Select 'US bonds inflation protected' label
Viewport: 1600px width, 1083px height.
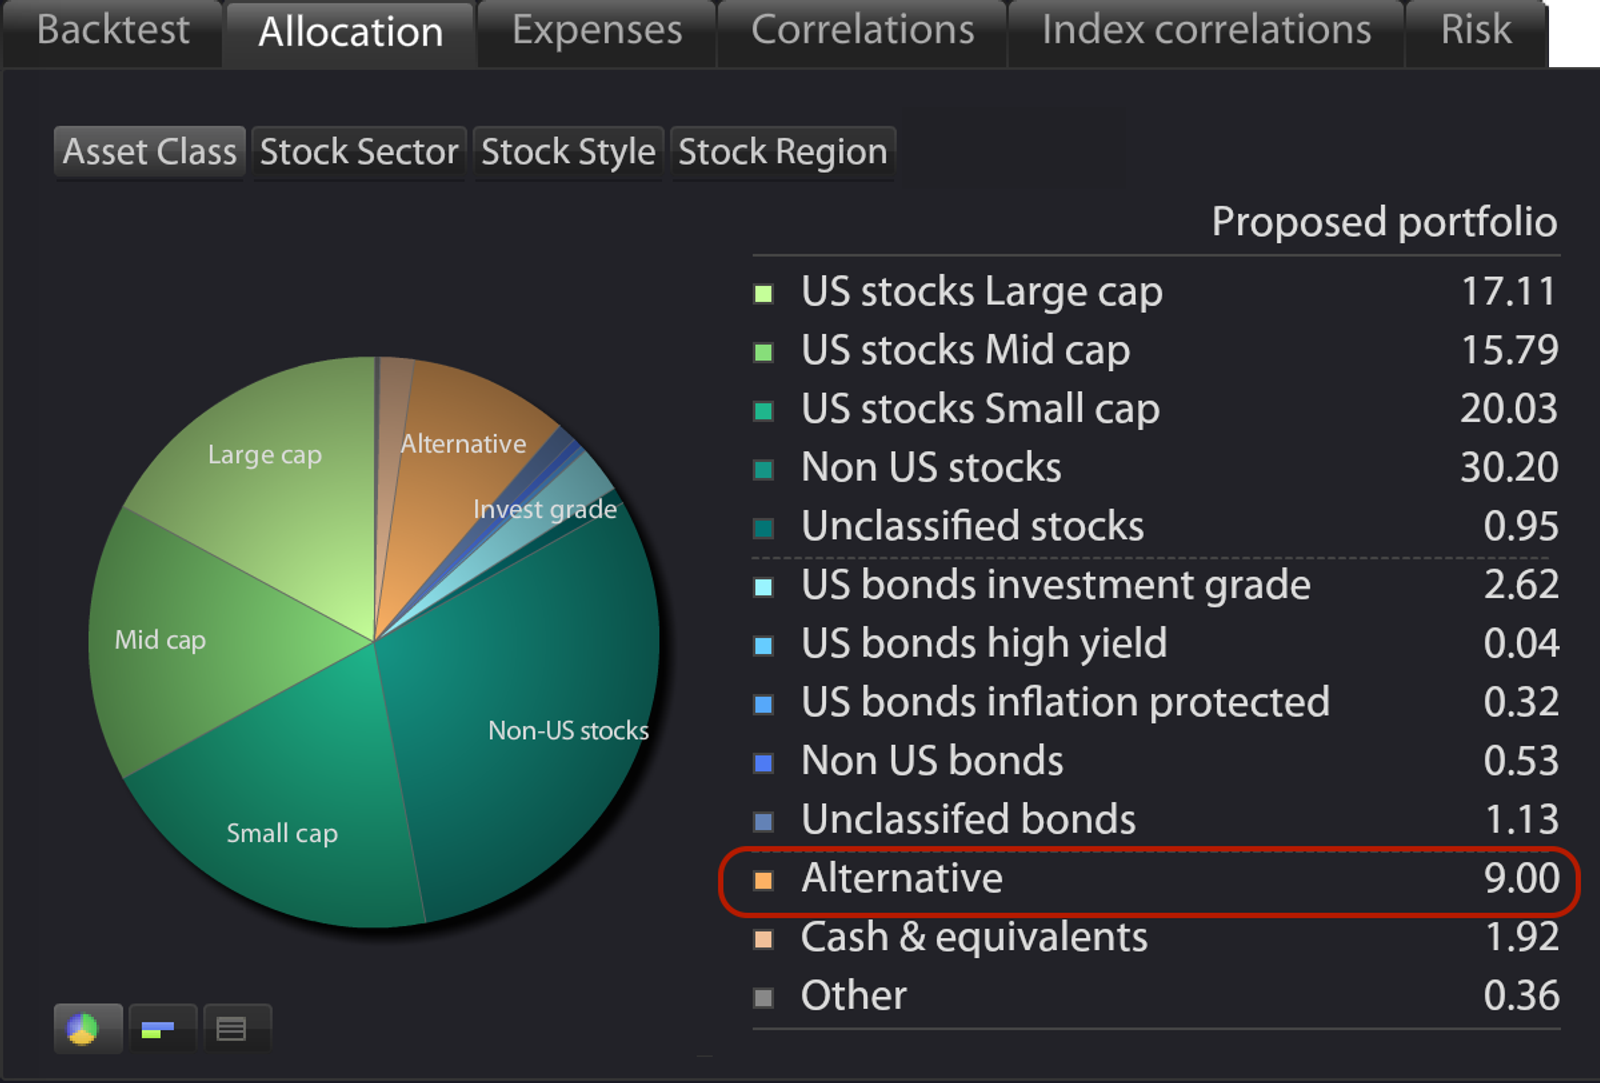[1066, 702]
